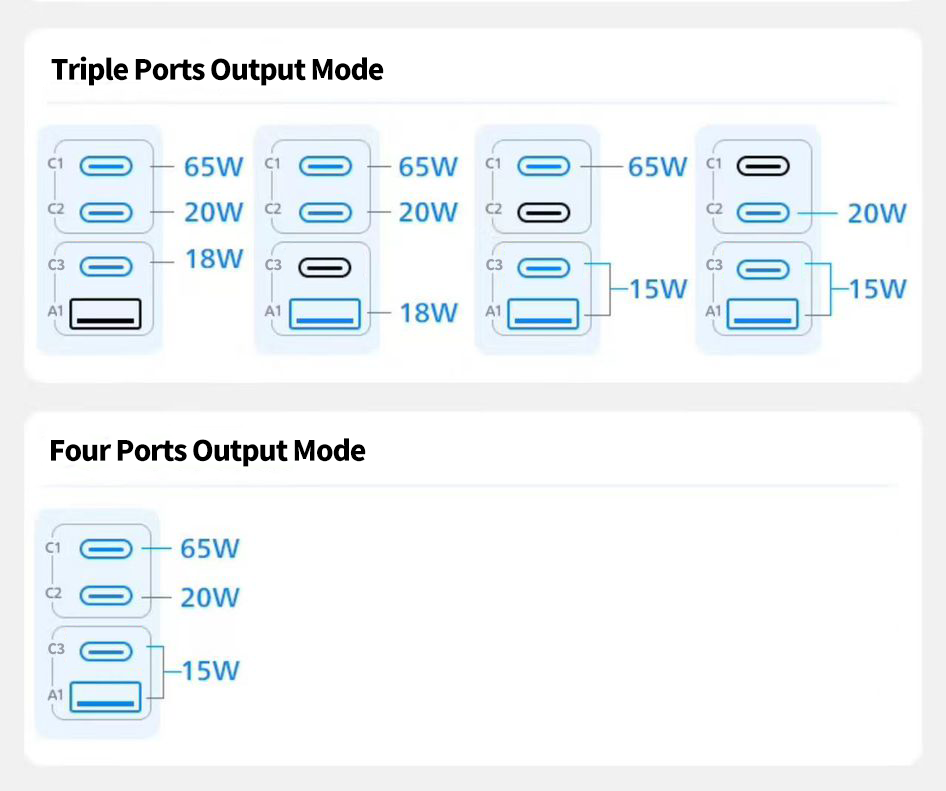Click the 65W label in the four ports diagram
Viewport: 946px width, 791px height.
click(210, 548)
